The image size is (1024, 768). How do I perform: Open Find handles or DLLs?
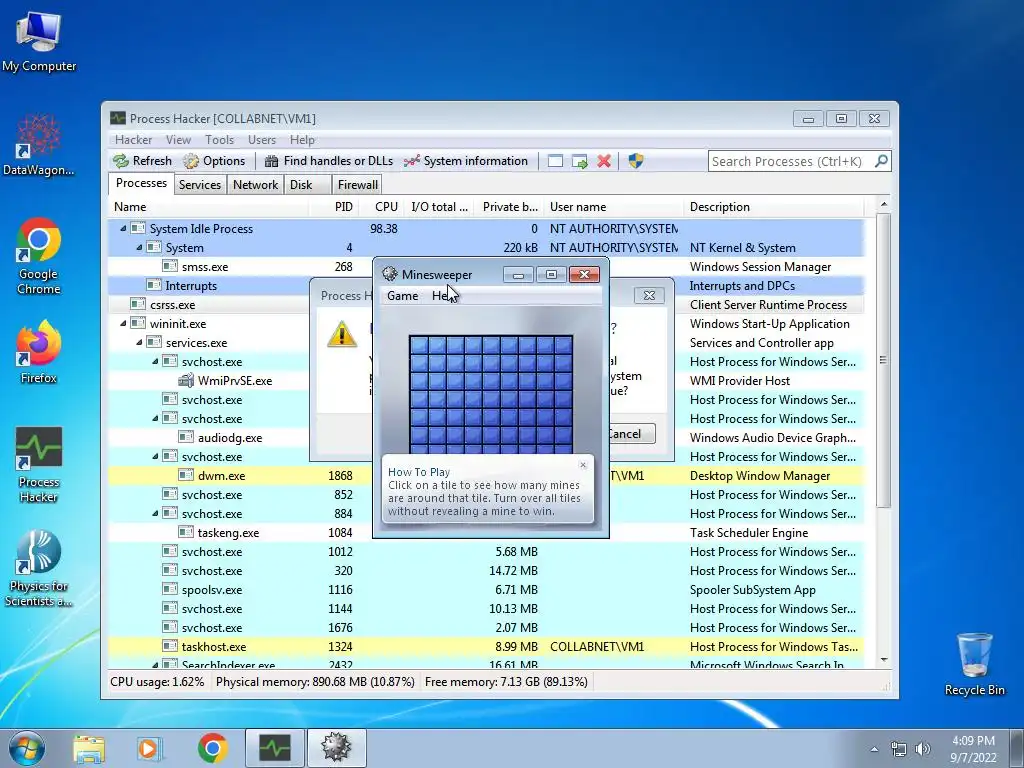click(328, 161)
